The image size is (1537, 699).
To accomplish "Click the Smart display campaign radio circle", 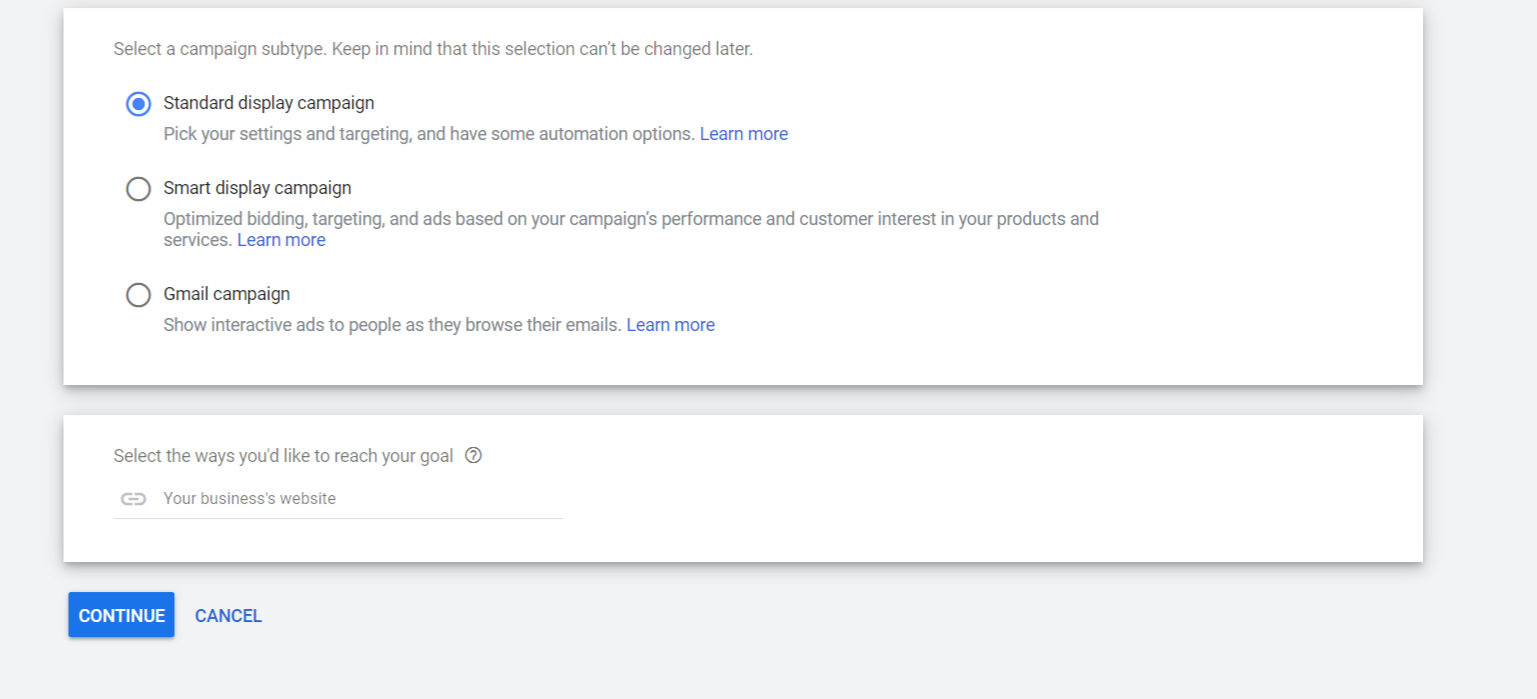I will [138, 188].
